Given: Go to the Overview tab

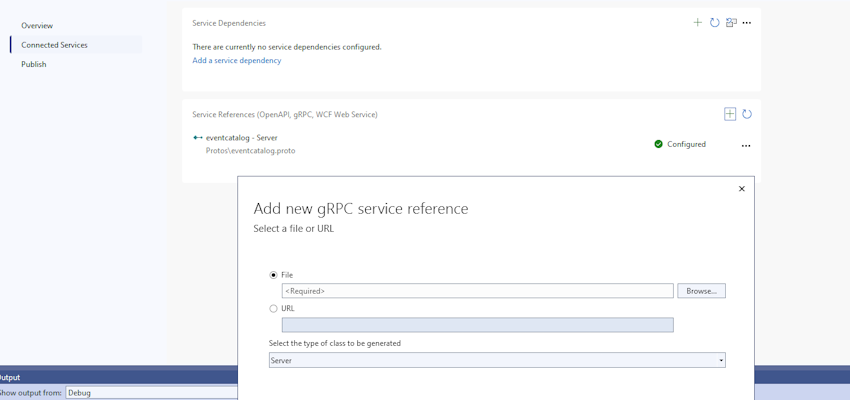Looking at the screenshot, I should (x=37, y=25).
